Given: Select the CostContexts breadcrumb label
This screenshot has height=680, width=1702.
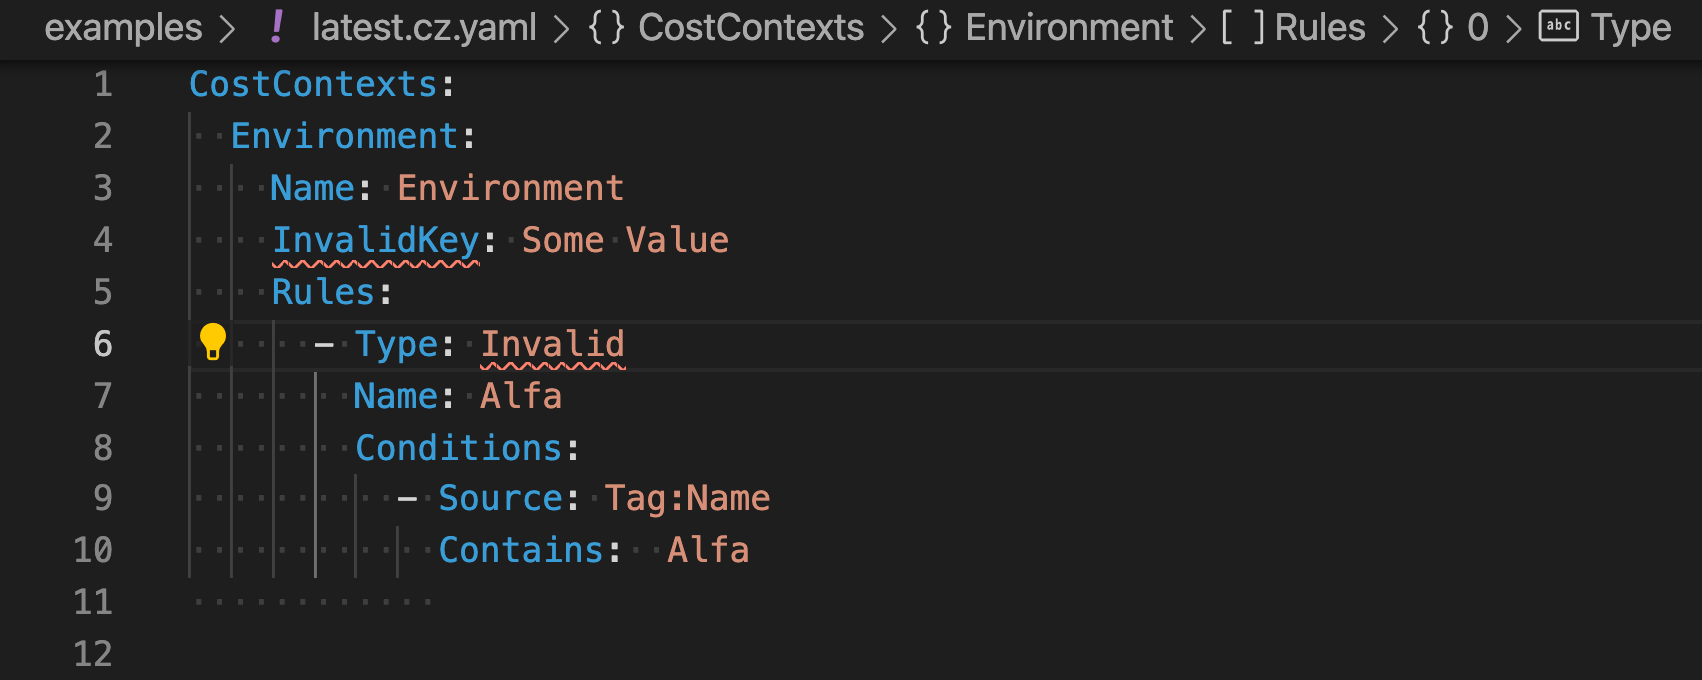Looking at the screenshot, I should point(751,27).
